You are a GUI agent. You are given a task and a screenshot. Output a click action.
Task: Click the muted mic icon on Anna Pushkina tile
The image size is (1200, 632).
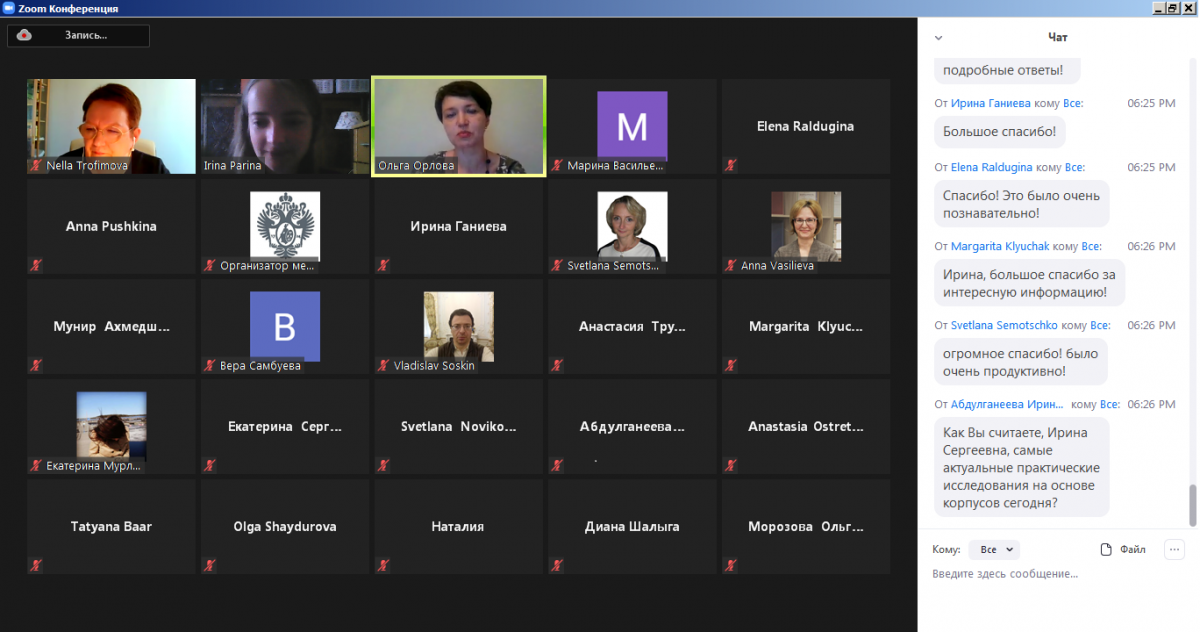click(x=37, y=266)
